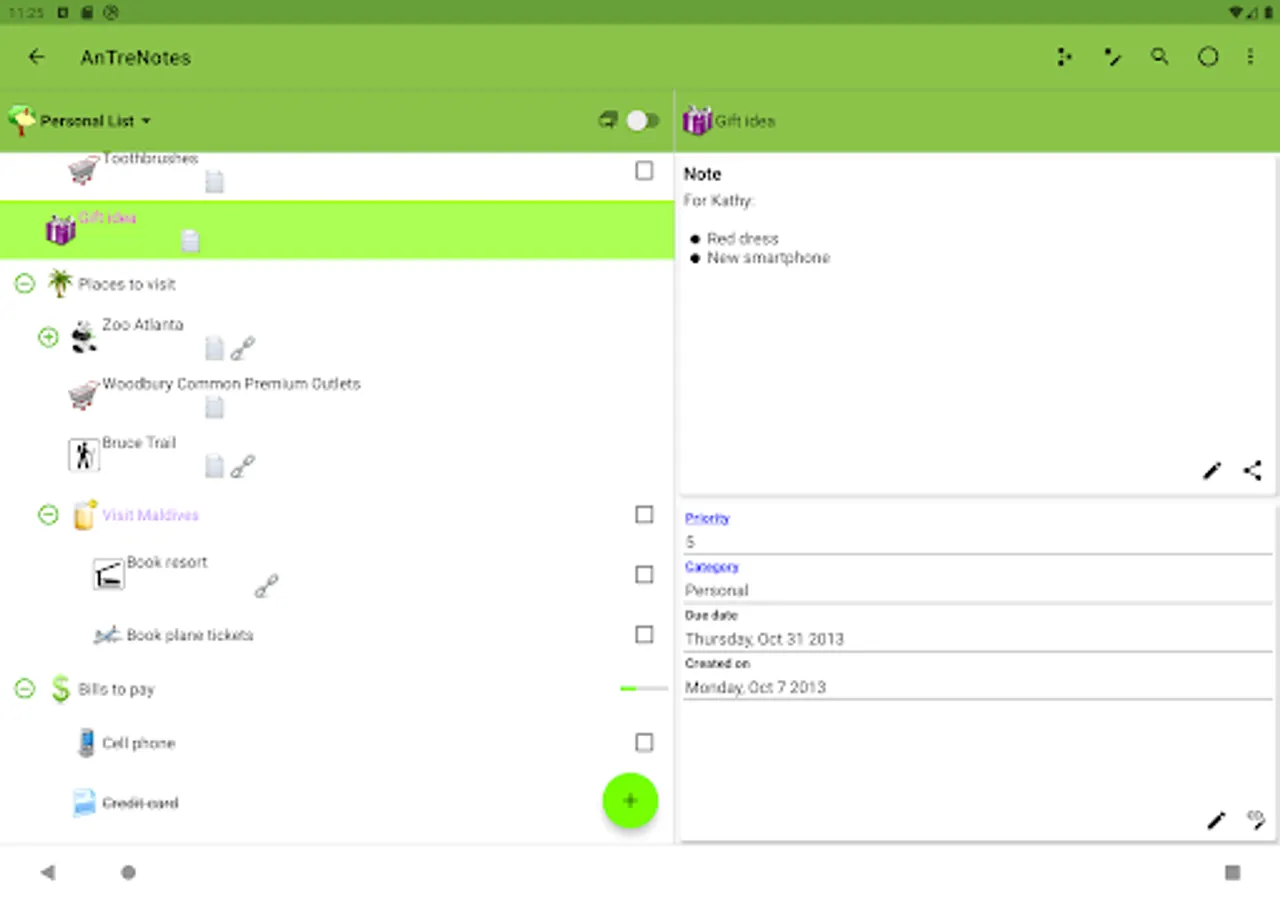Select the Visit Maldives label
The width and height of the screenshot is (1280, 900).
[150, 515]
